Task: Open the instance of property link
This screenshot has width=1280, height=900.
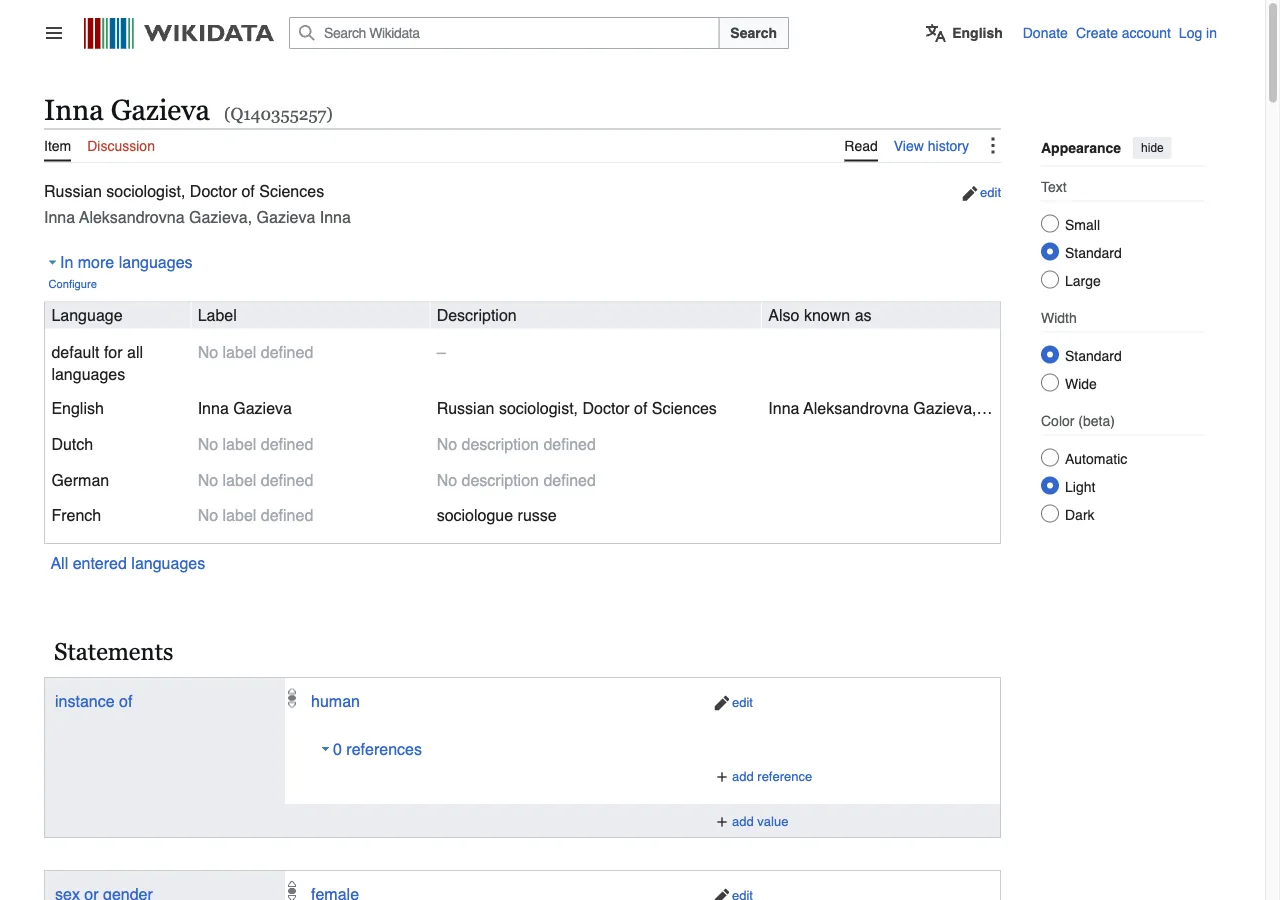Action: (x=93, y=701)
